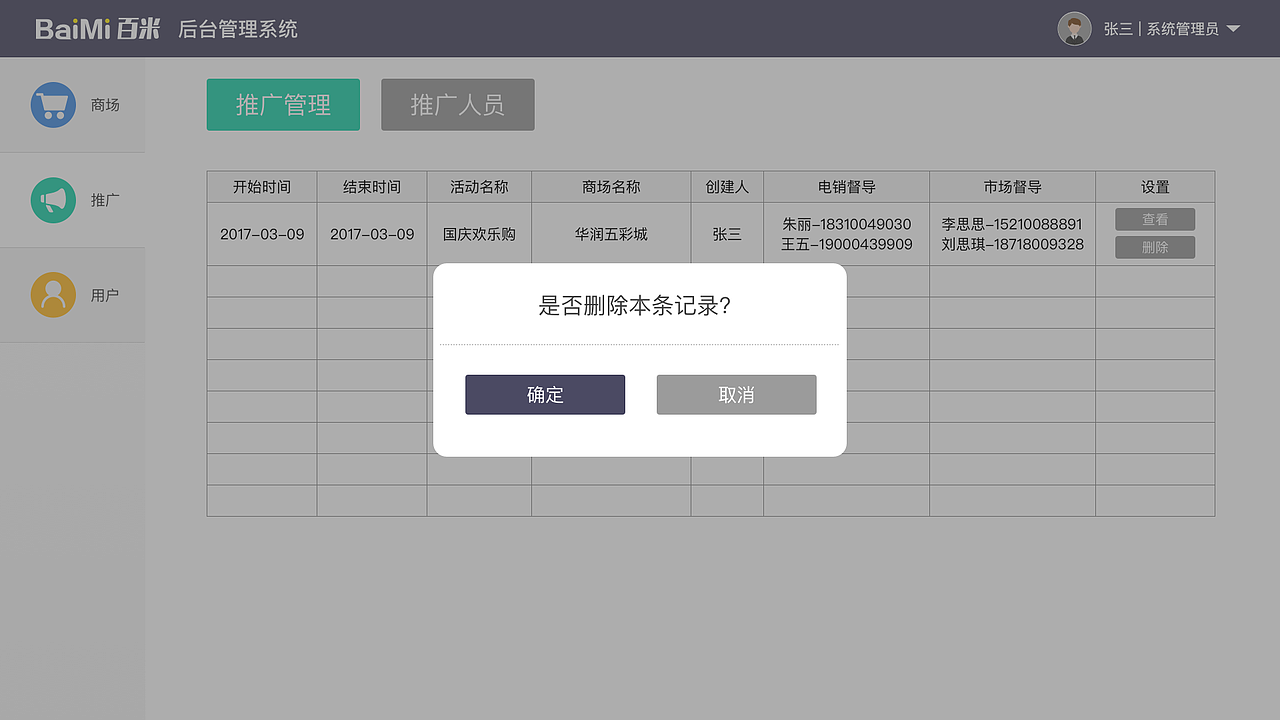Confirm deletion with 确定 button

coord(545,395)
